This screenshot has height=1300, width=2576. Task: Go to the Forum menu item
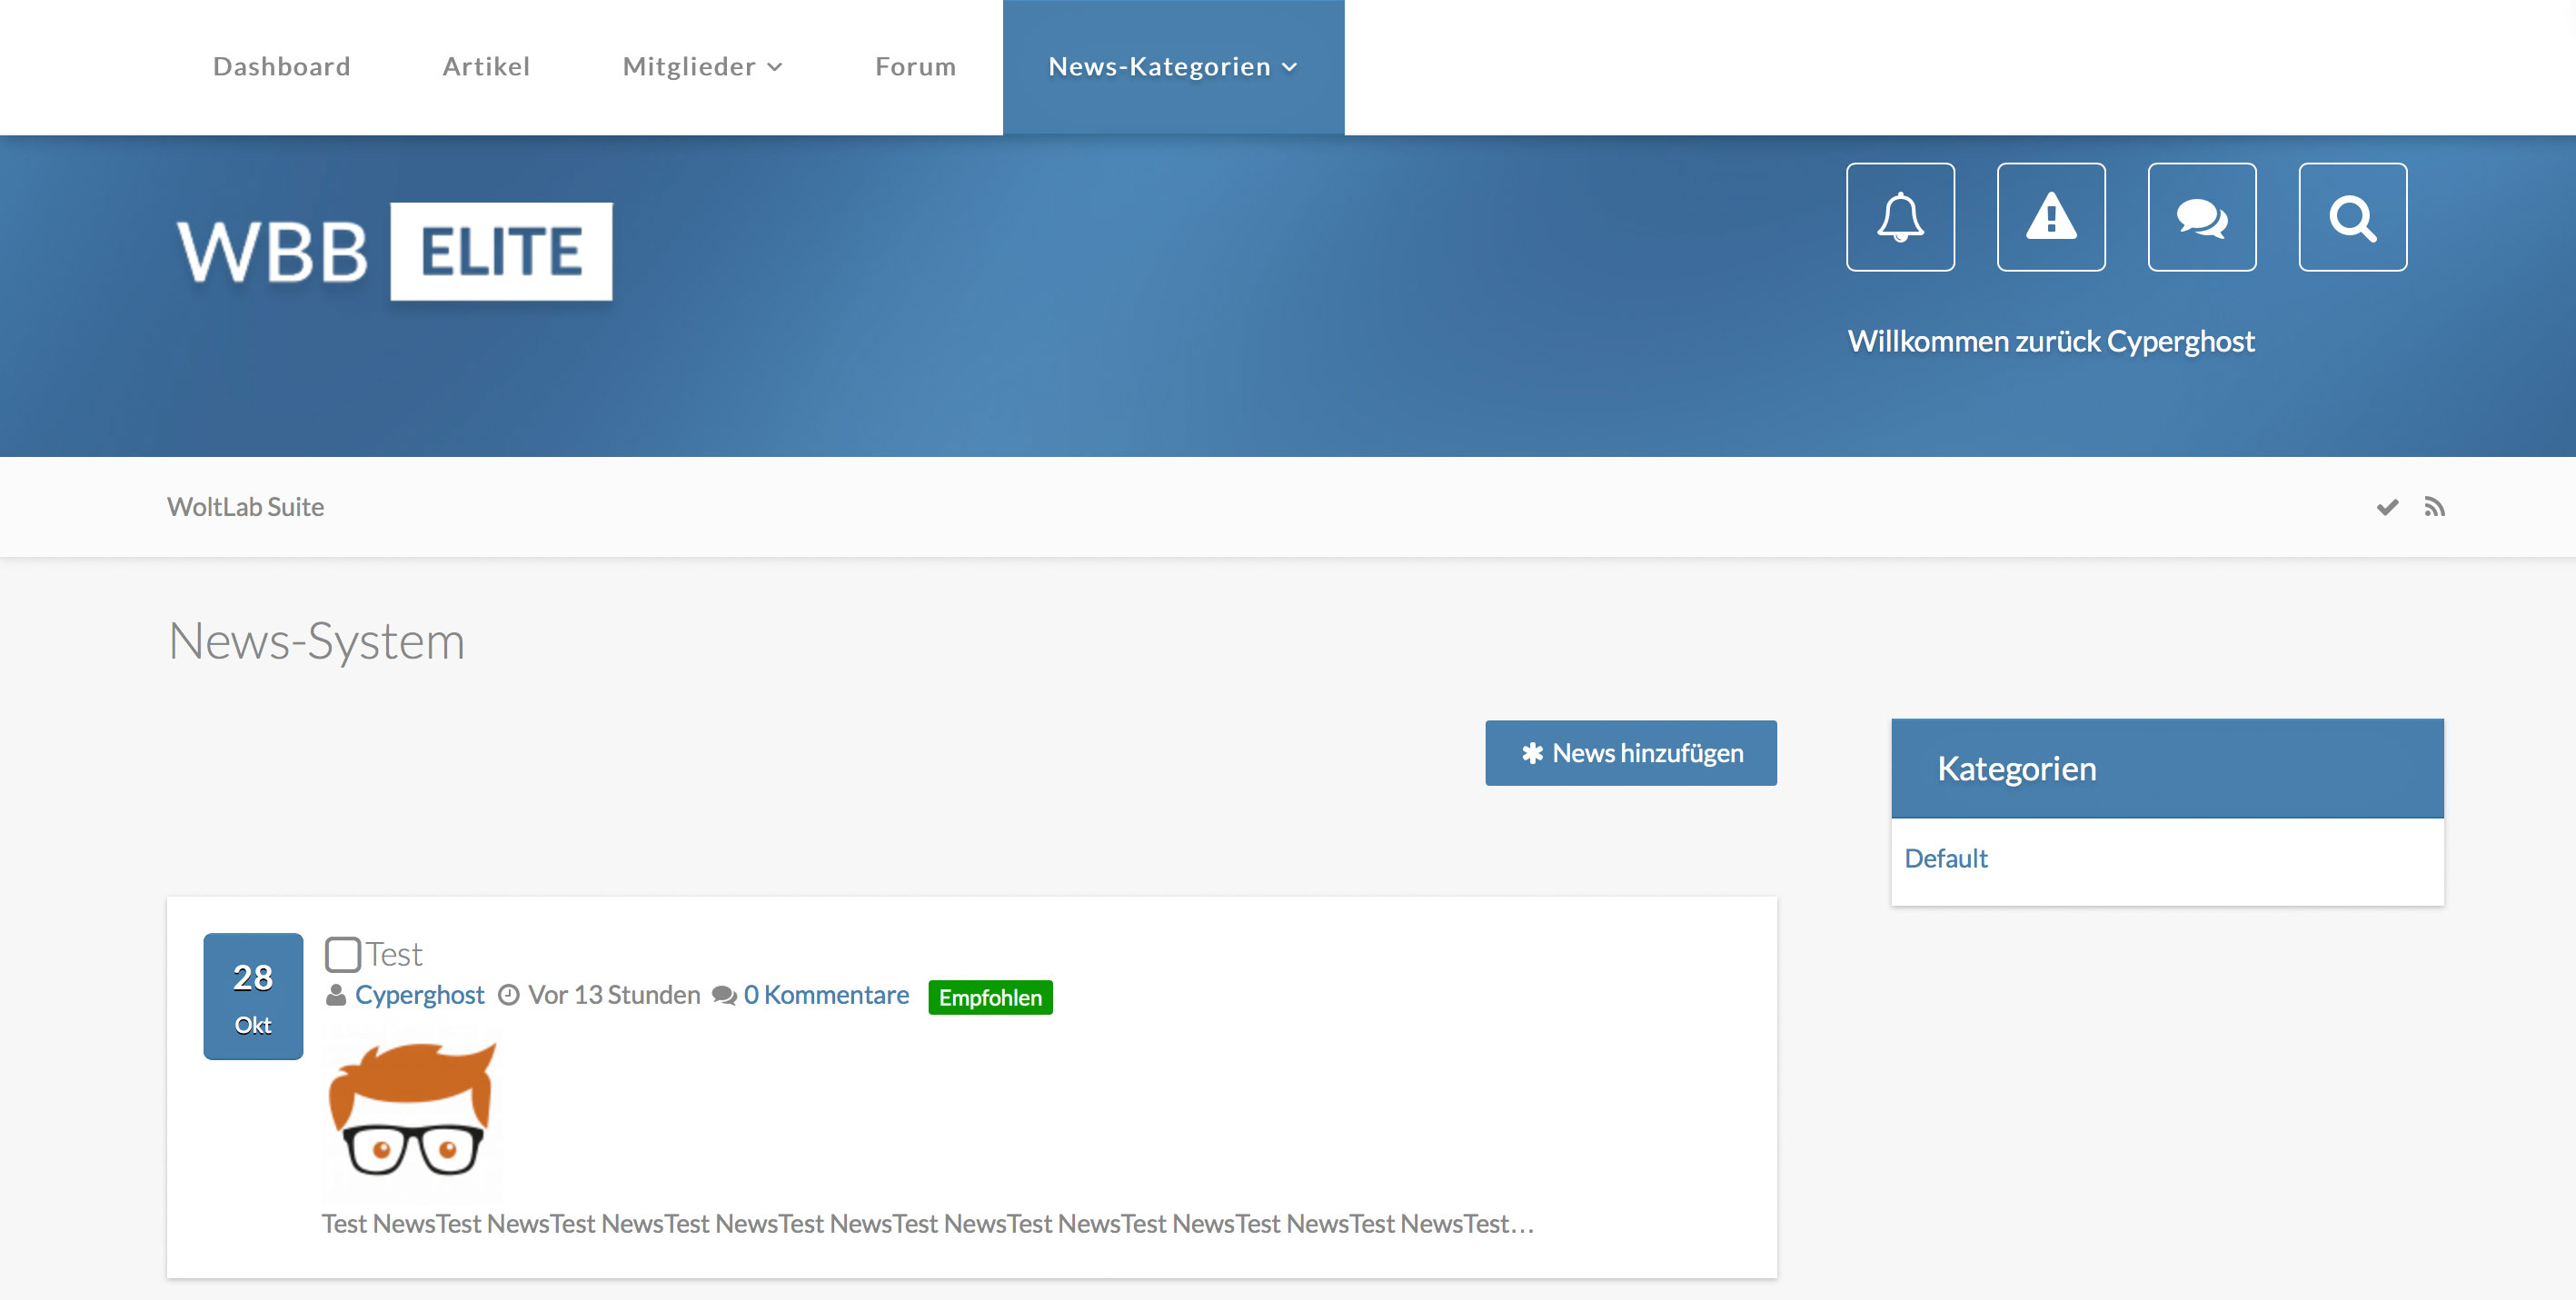[x=915, y=67]
